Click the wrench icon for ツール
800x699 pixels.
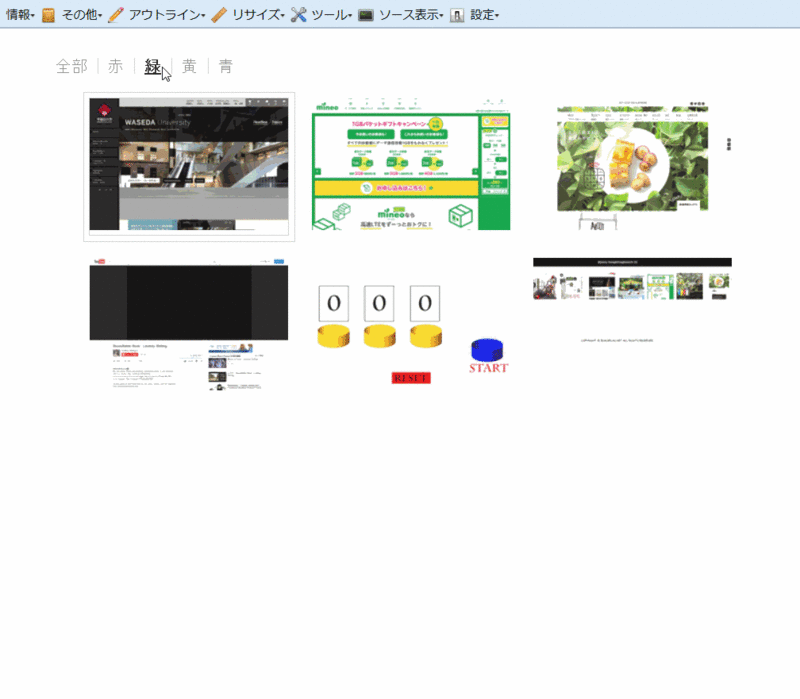tap(299, 14)
